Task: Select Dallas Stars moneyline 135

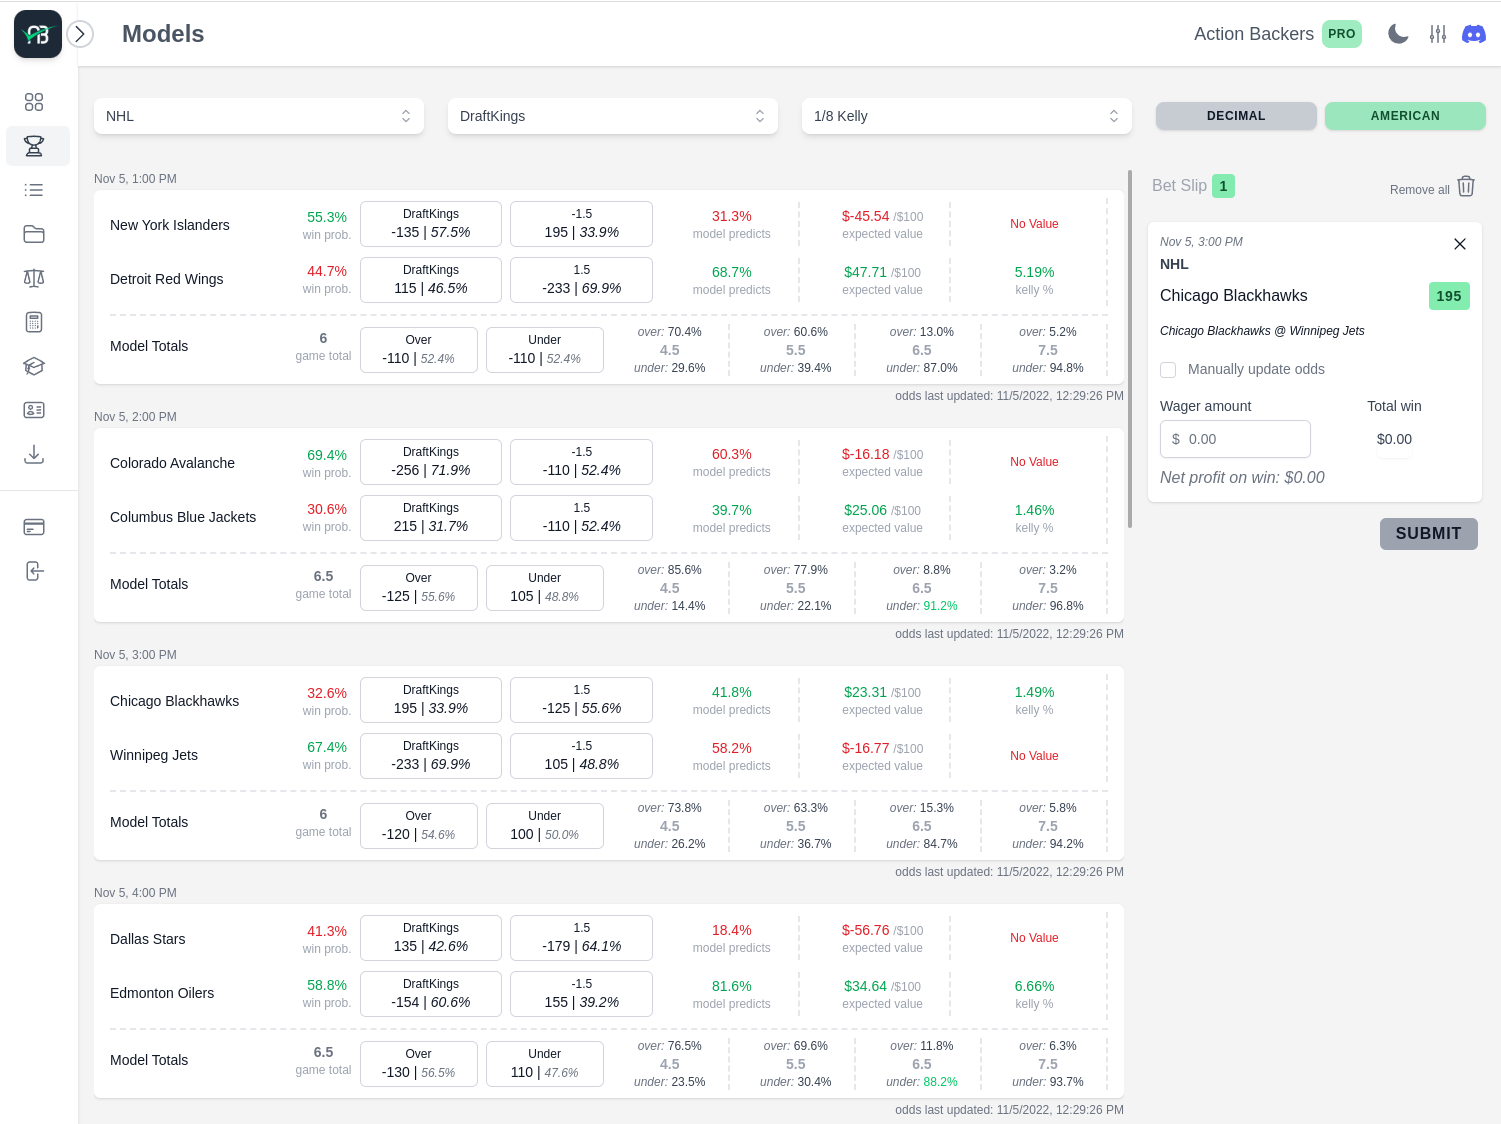Action: 431,938
